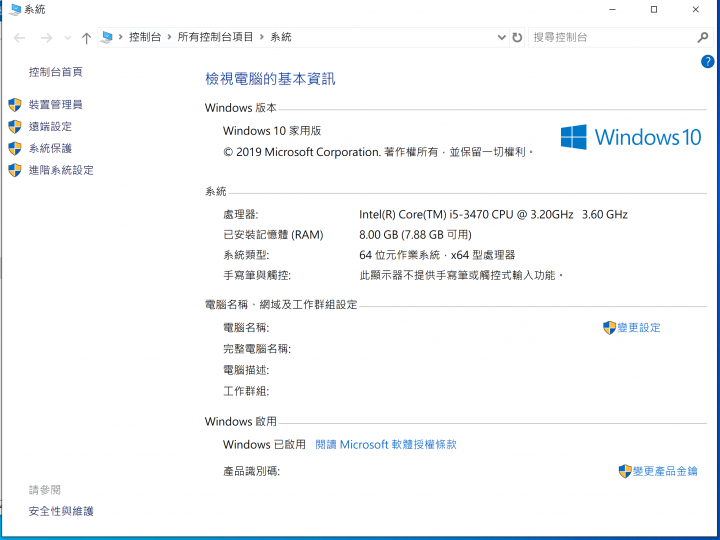The image size is (720, 540).
Task: Go up one level with the Up arrow
Action: (86, 38)
